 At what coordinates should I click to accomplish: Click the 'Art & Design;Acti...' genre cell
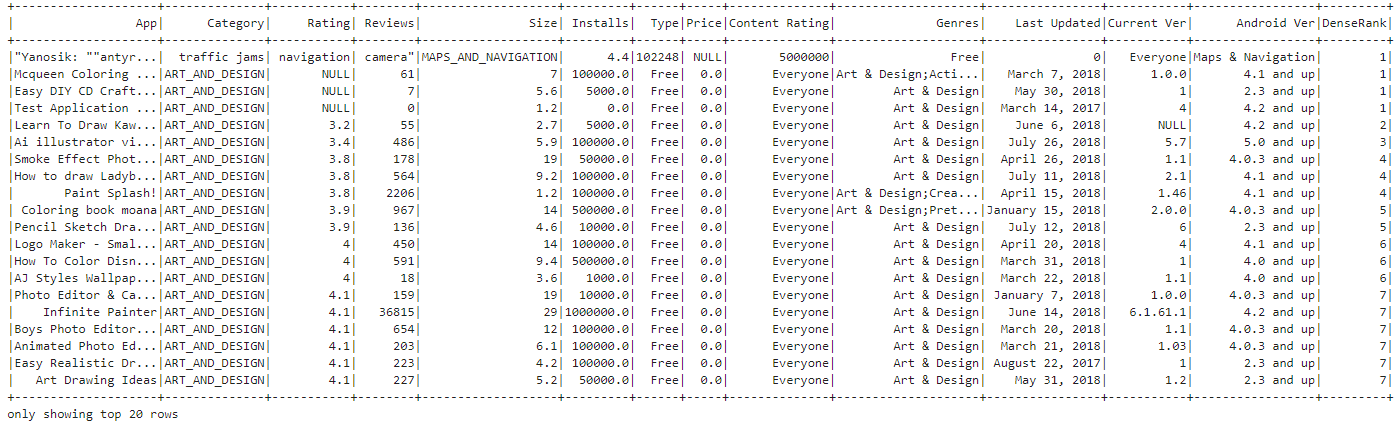(908, 74)
